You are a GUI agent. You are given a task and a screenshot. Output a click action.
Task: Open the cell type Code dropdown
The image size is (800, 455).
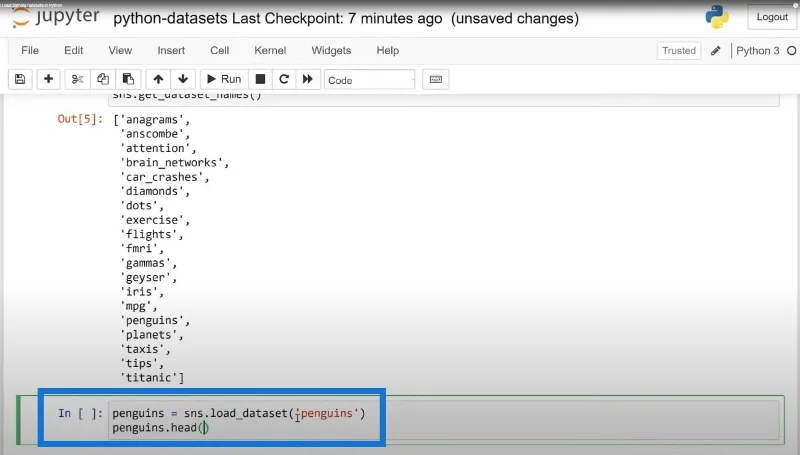point(369,80)
